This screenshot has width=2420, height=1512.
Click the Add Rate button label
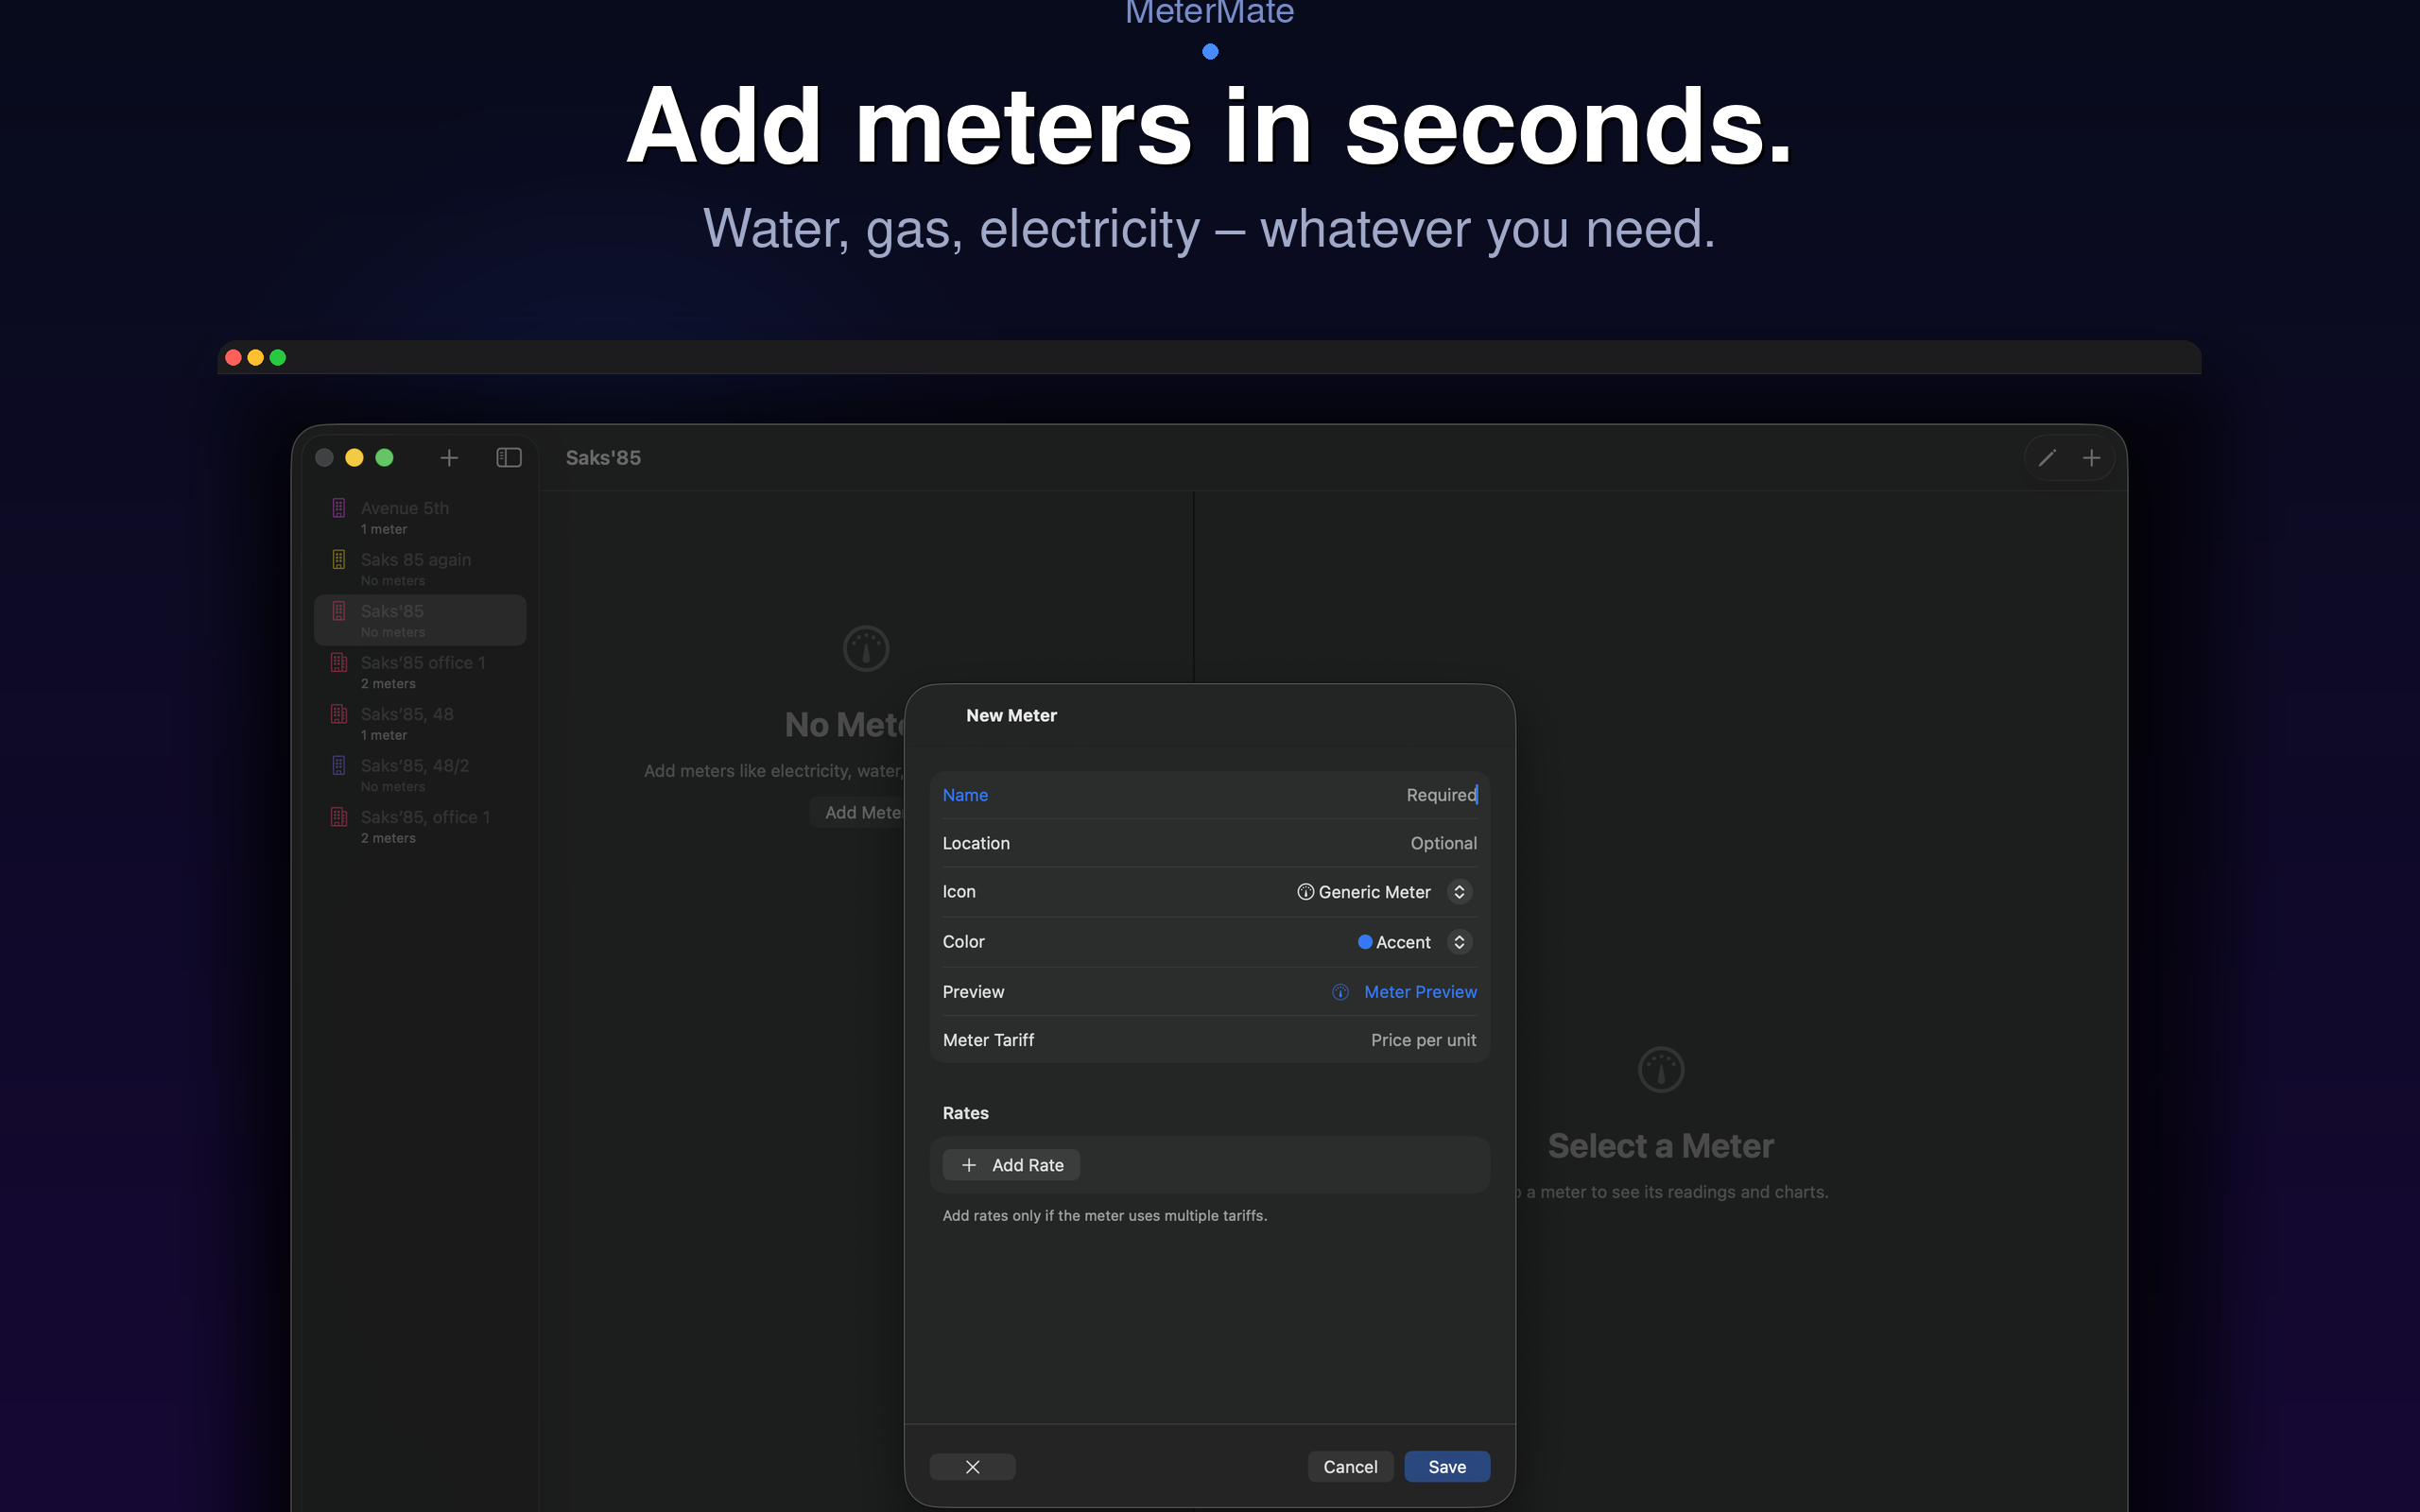pyautogui.click(x=1027, y=1165)
